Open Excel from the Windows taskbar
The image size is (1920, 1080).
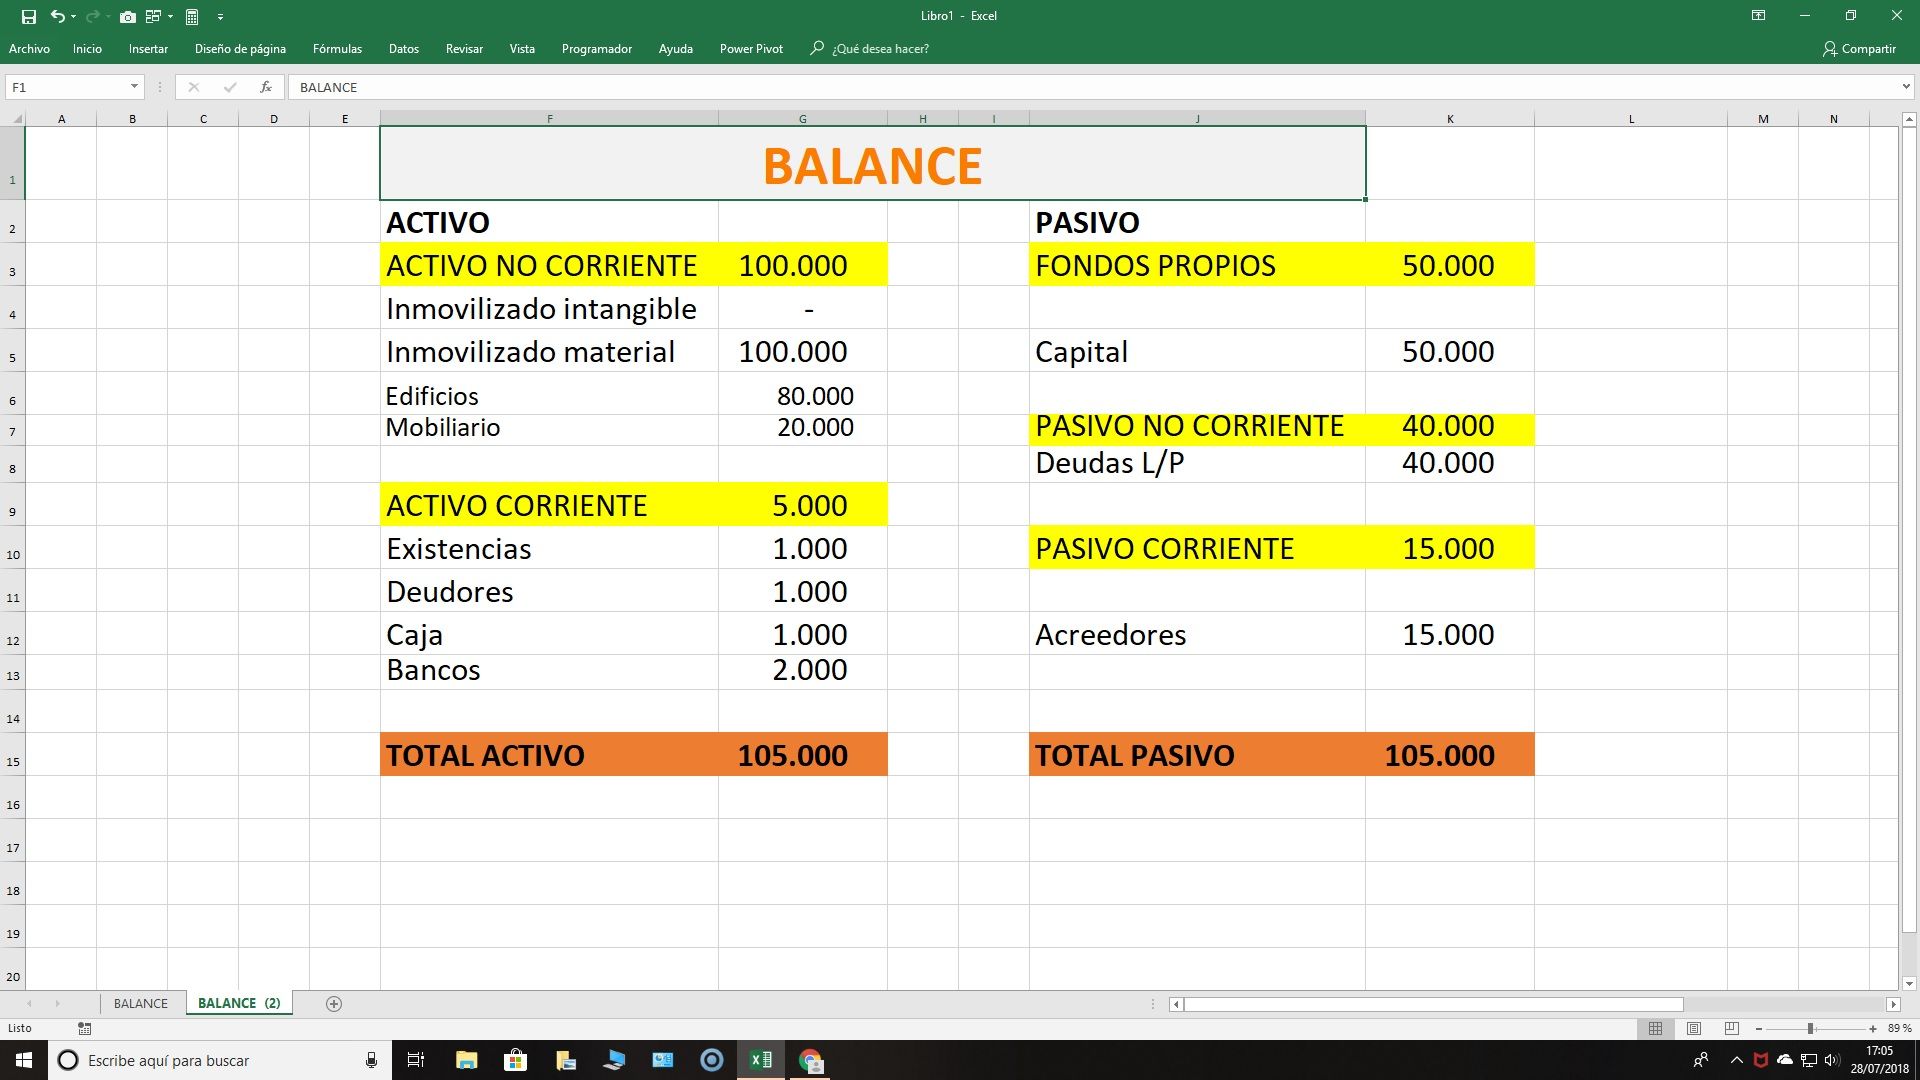pyautogui.click(x=760, y=1060)
